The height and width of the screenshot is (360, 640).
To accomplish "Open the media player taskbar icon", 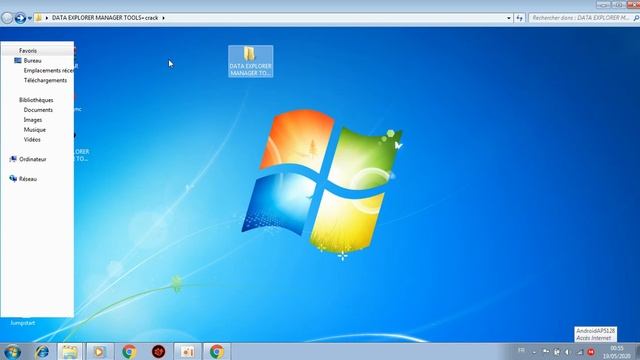I will click(99, 351).
